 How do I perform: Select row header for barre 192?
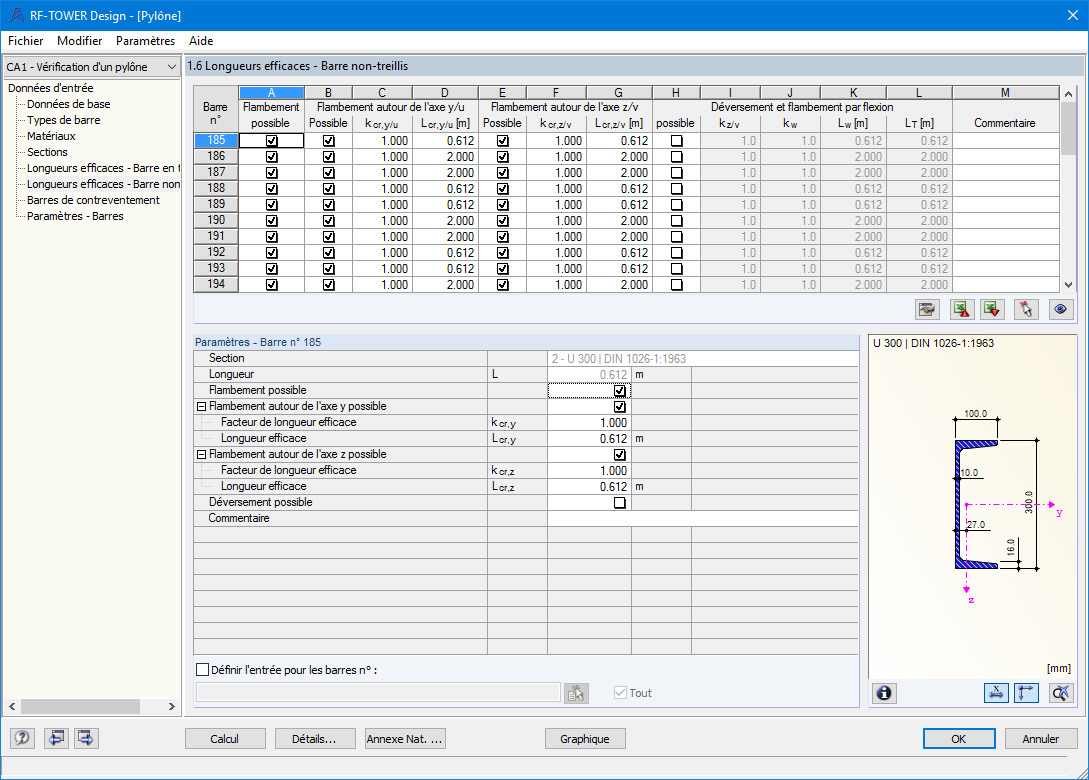pyautogui.click(x=216, y=252)
